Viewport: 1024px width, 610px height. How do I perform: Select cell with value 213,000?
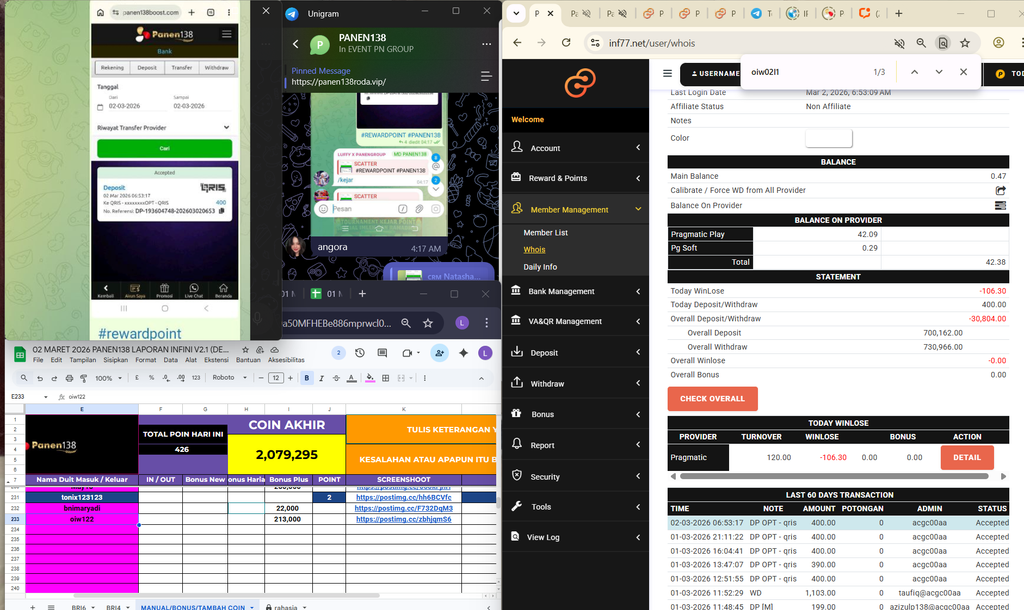287,519
